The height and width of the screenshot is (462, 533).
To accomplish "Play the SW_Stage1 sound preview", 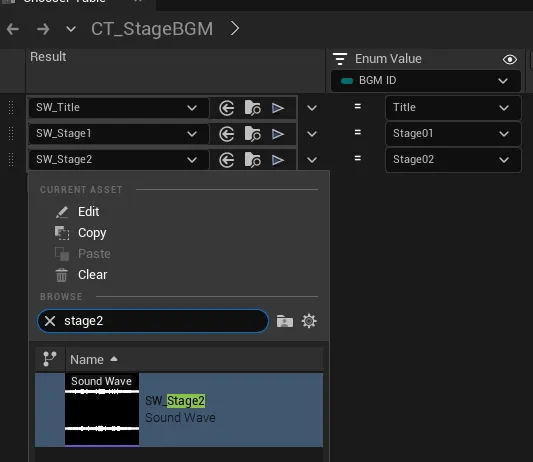I will click(x=278, y=134).
